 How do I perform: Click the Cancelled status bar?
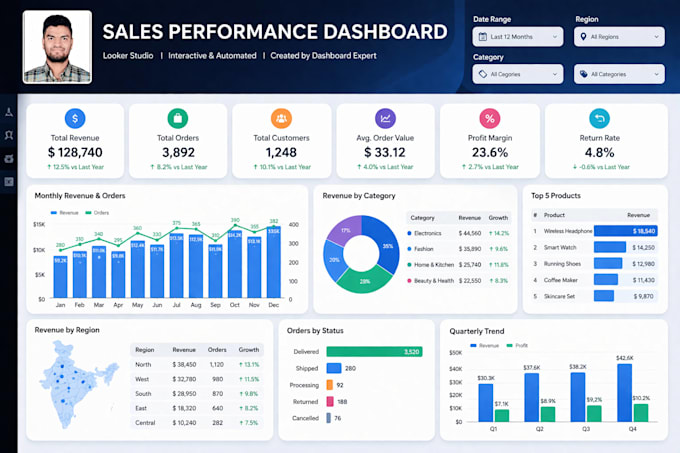coord(329,418)
